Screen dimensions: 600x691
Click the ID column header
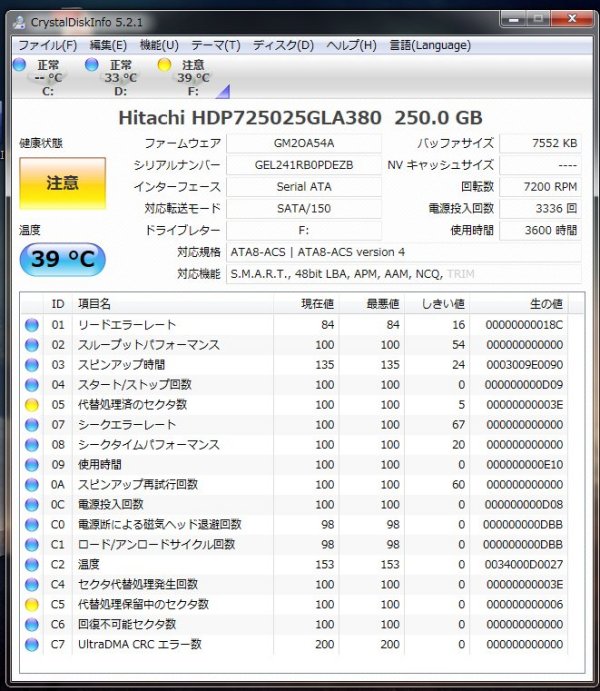tap(58, 304)
